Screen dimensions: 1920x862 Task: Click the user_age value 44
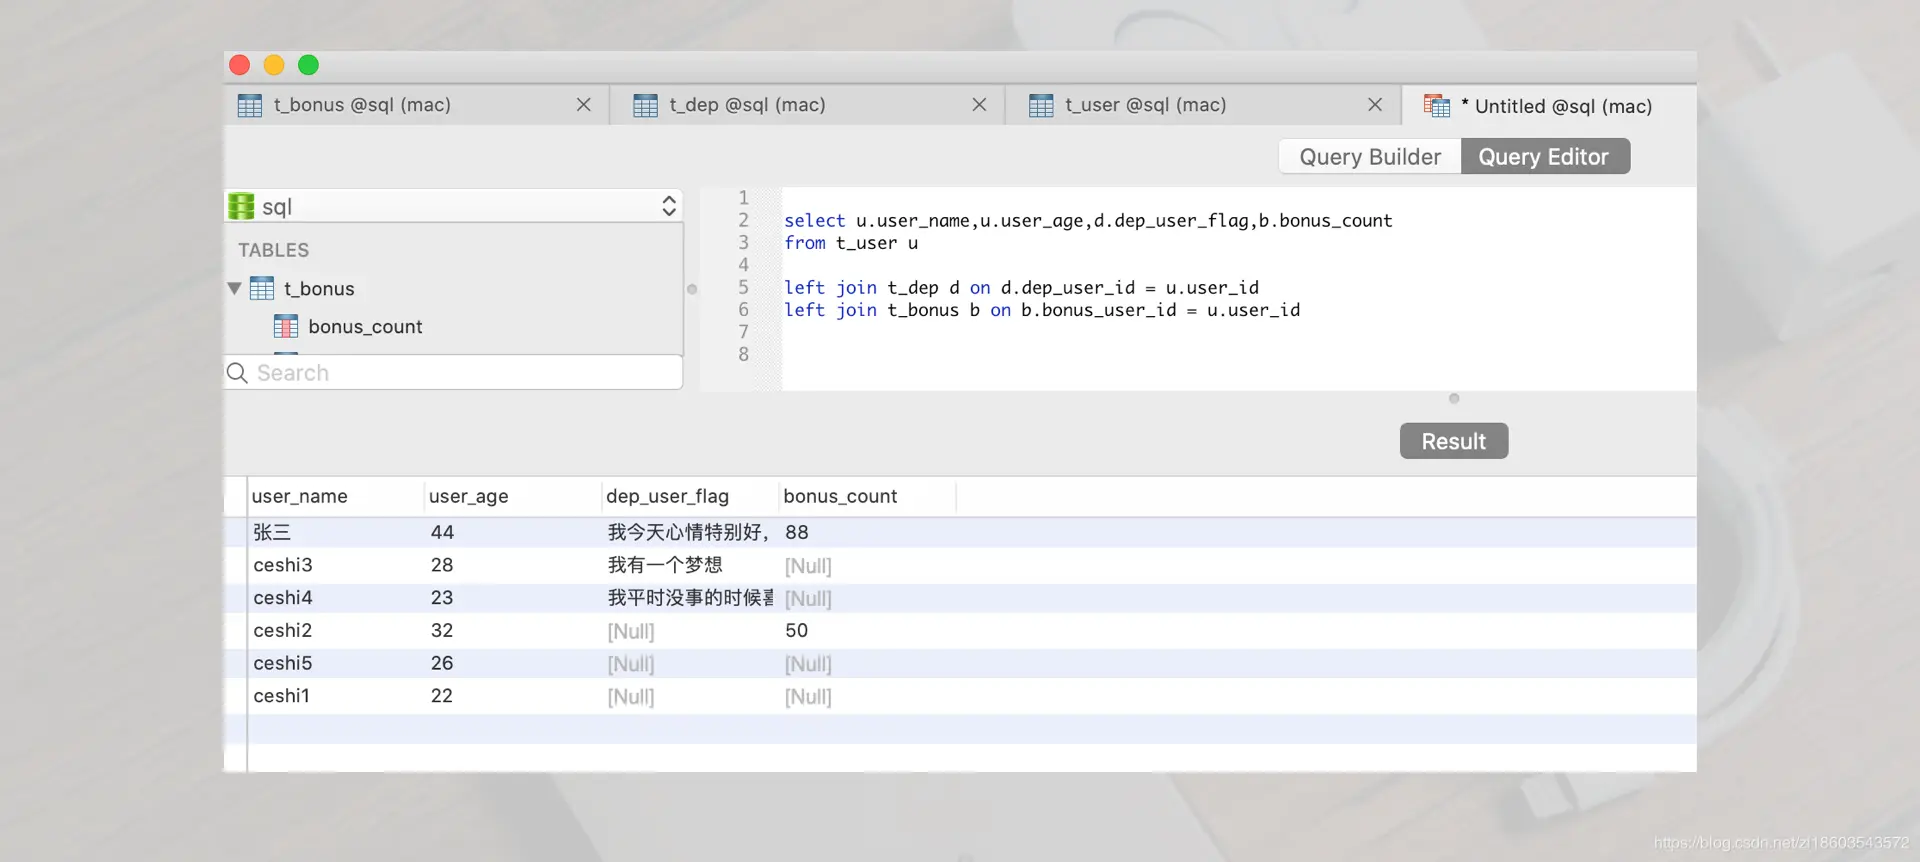tap(442, 533)
